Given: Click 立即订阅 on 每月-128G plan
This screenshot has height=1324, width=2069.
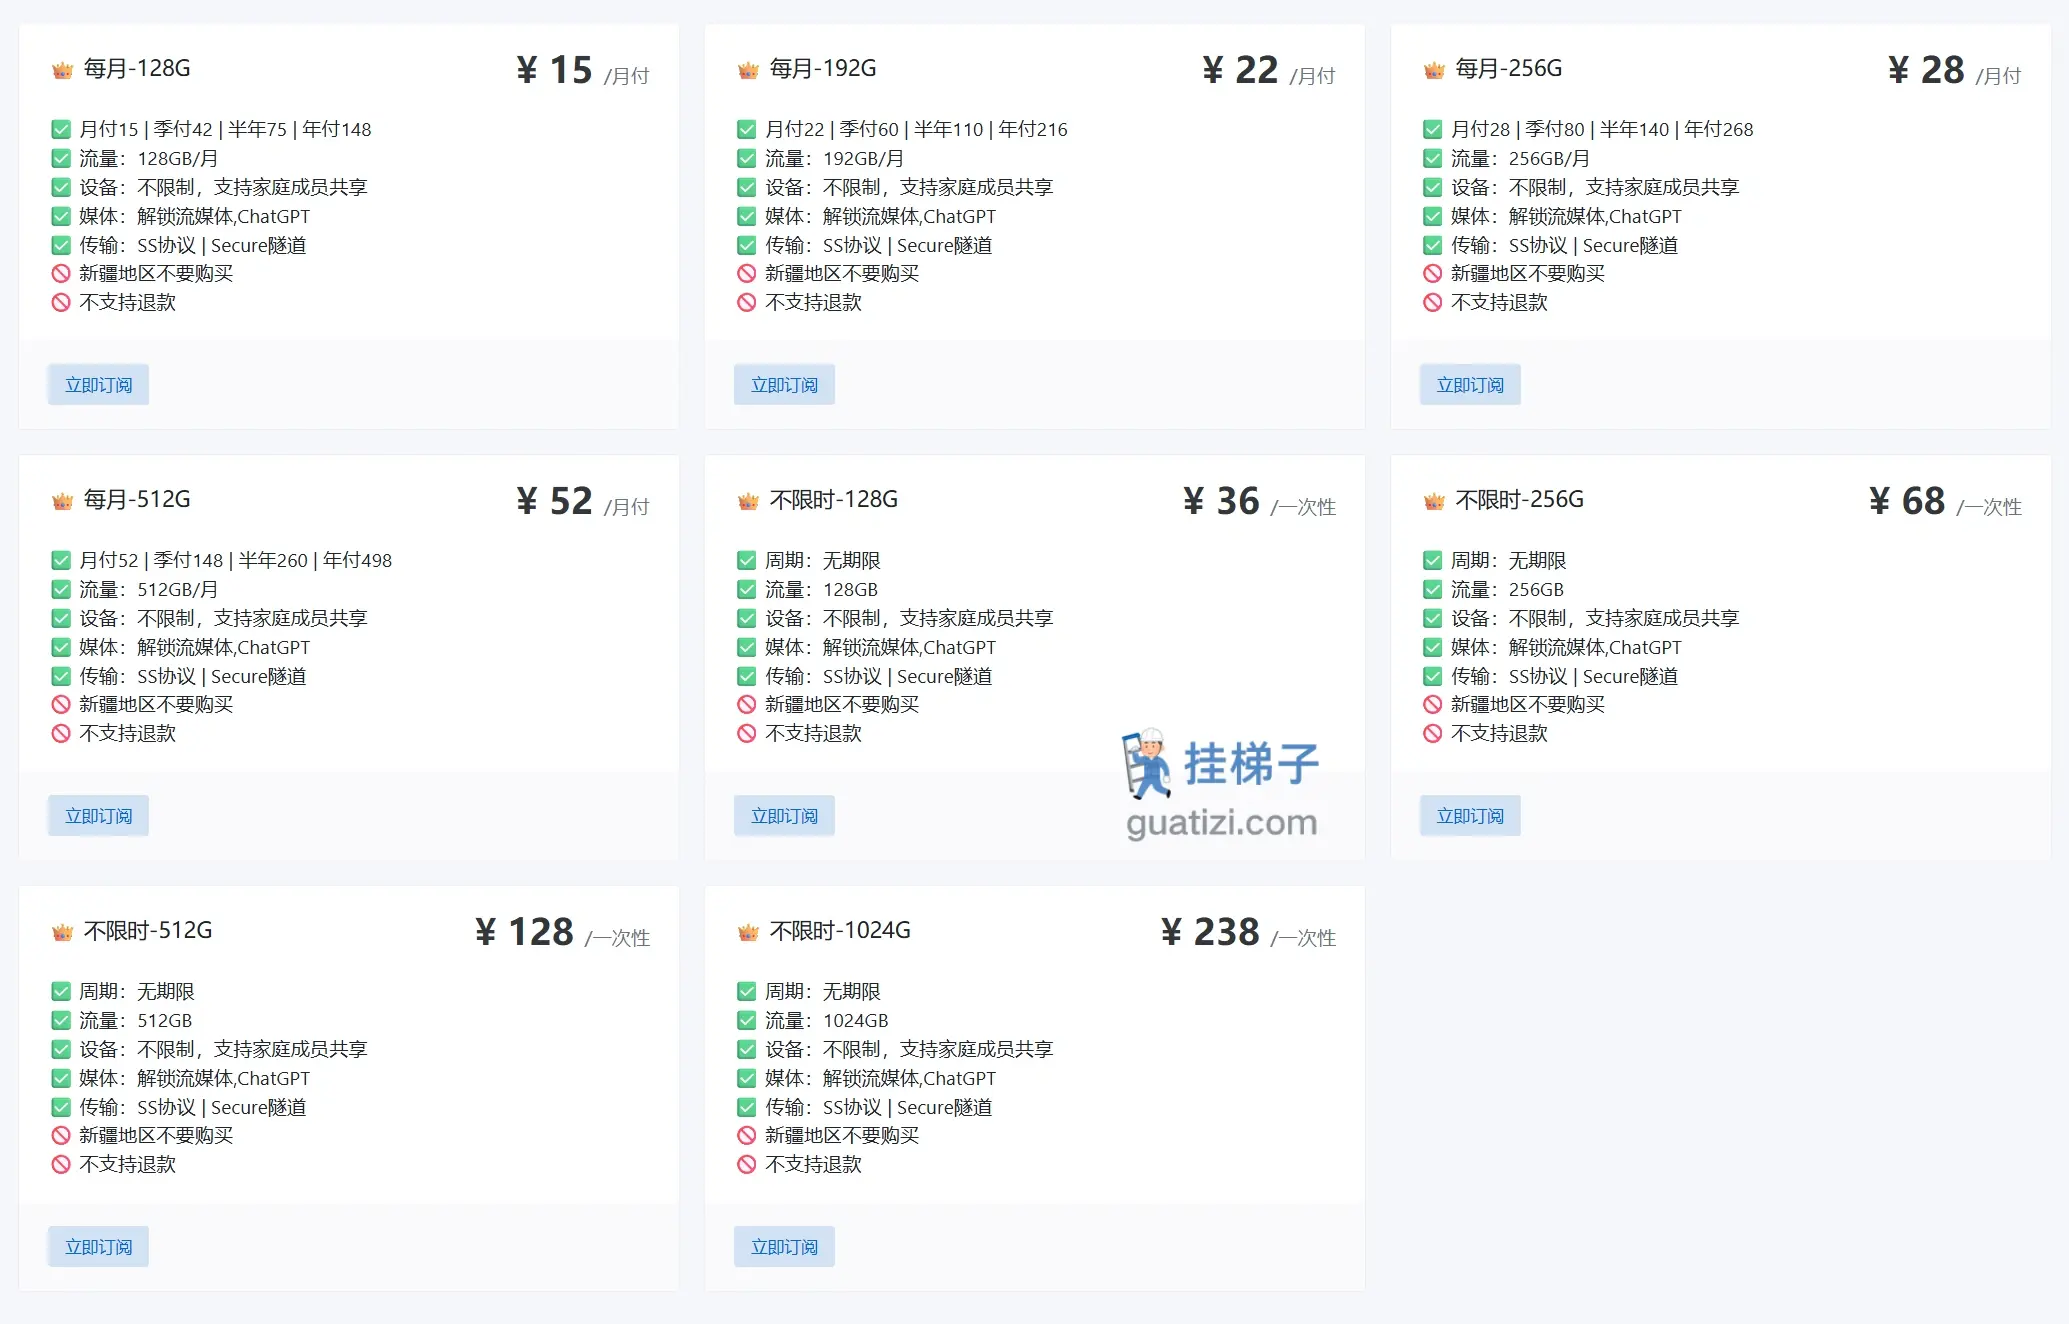Looking at the screenshot, I should (97, 384).
